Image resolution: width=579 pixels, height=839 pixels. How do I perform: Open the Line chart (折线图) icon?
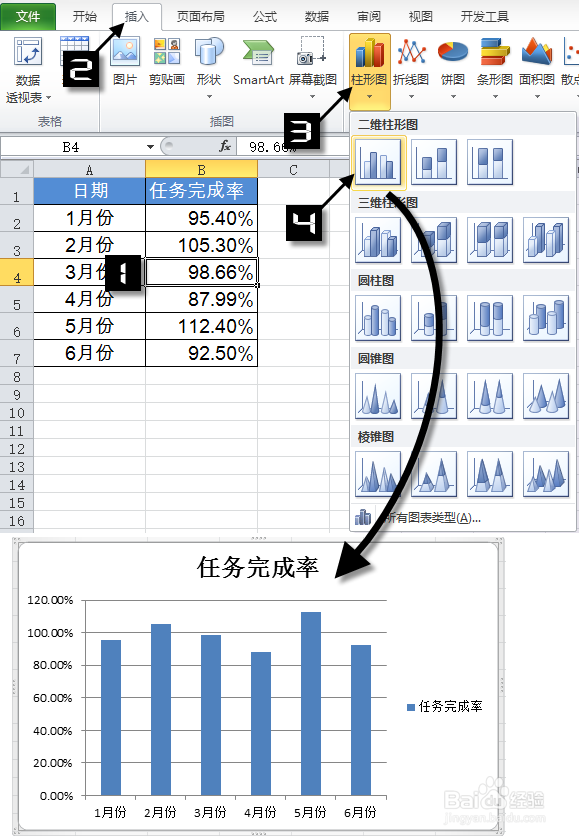[411, 51]
